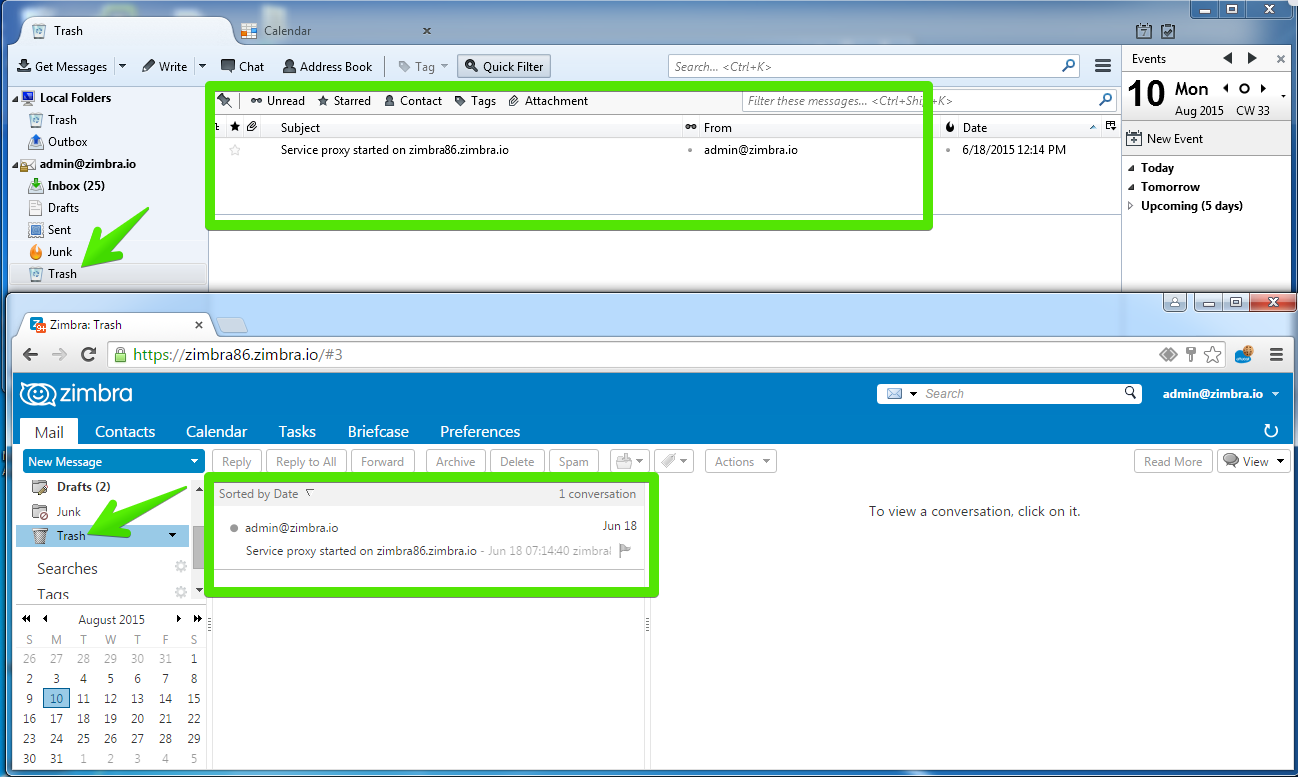Screen dimensions: 1298x777
Task: Close the 'Zimbra: Trash' browser tab
Action: pyautogui.click(x=198, y=325)
